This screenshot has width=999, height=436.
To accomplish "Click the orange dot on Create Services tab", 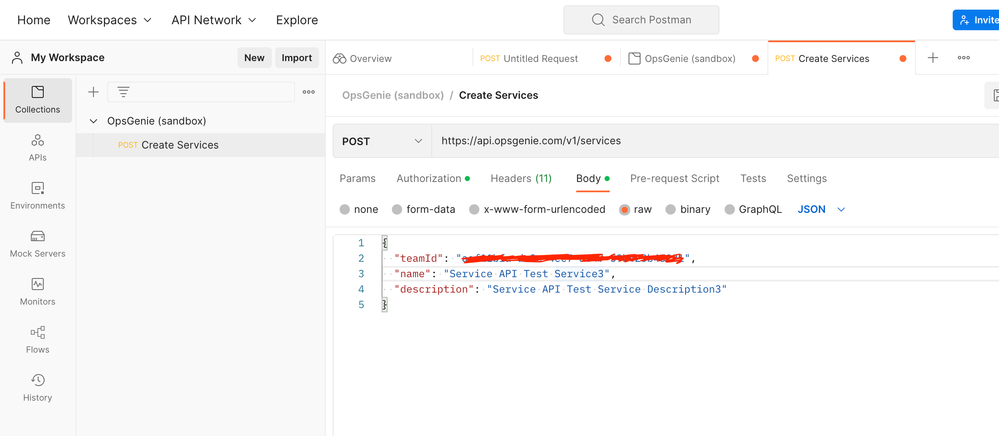I will click(x=903, y=59).
